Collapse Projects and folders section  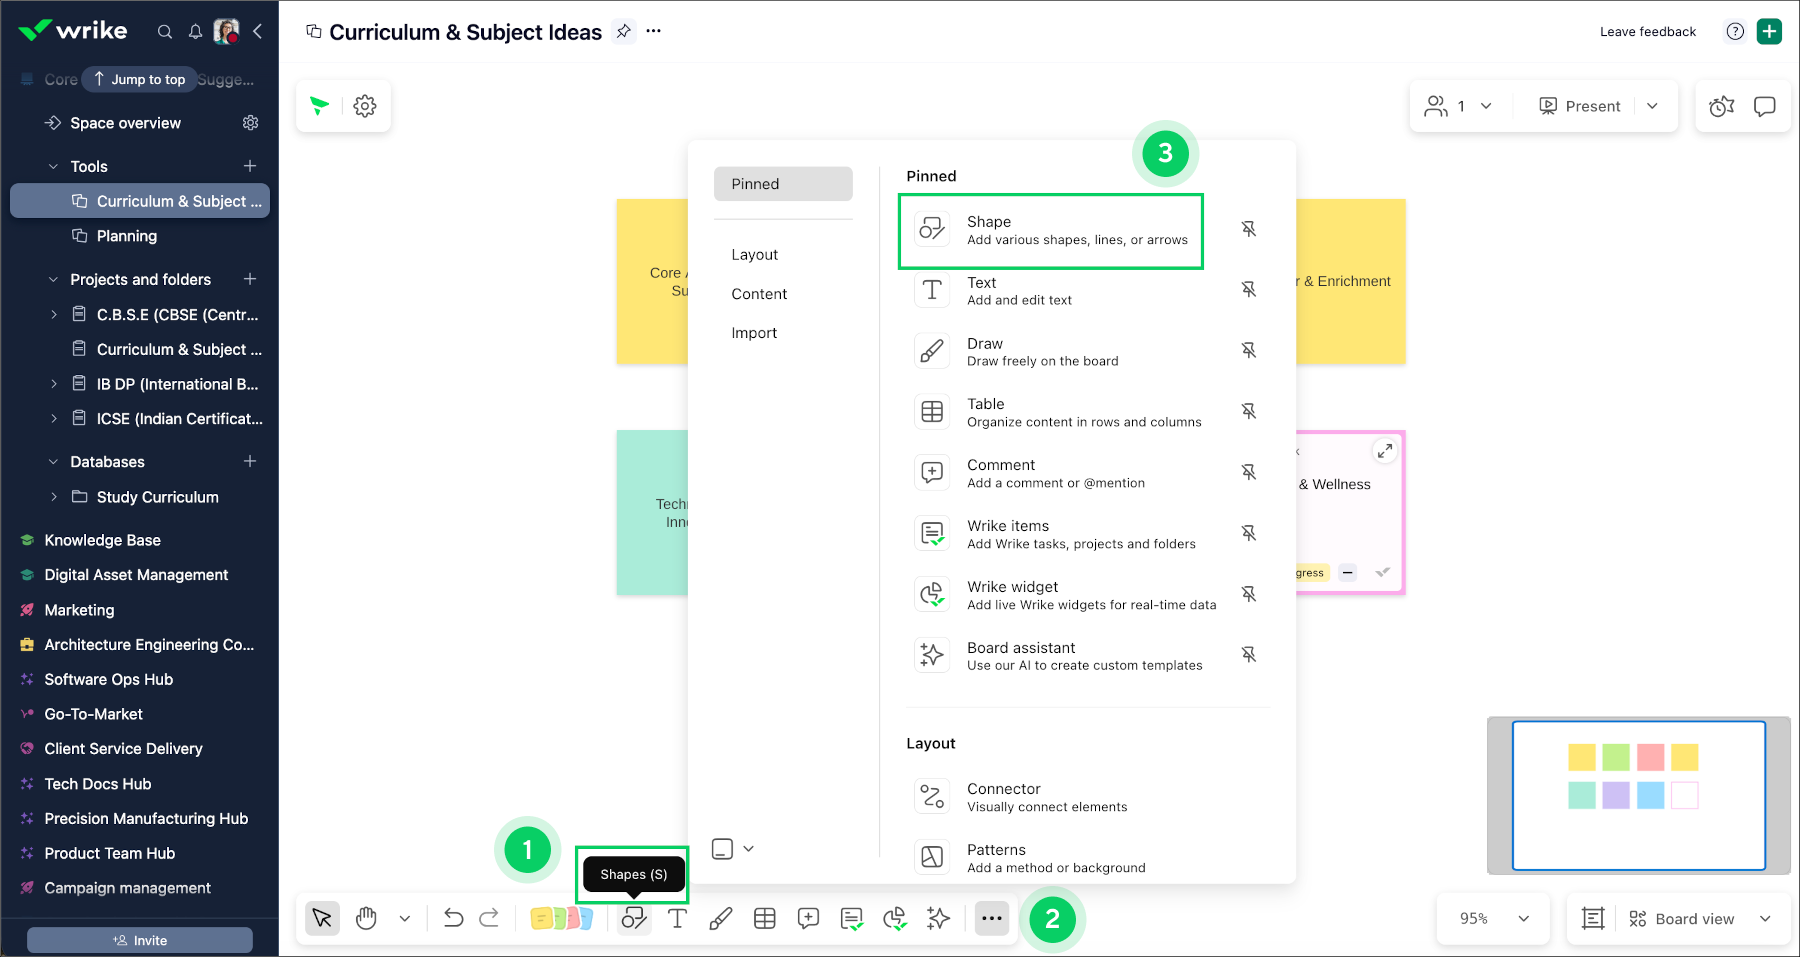[54, 279]
